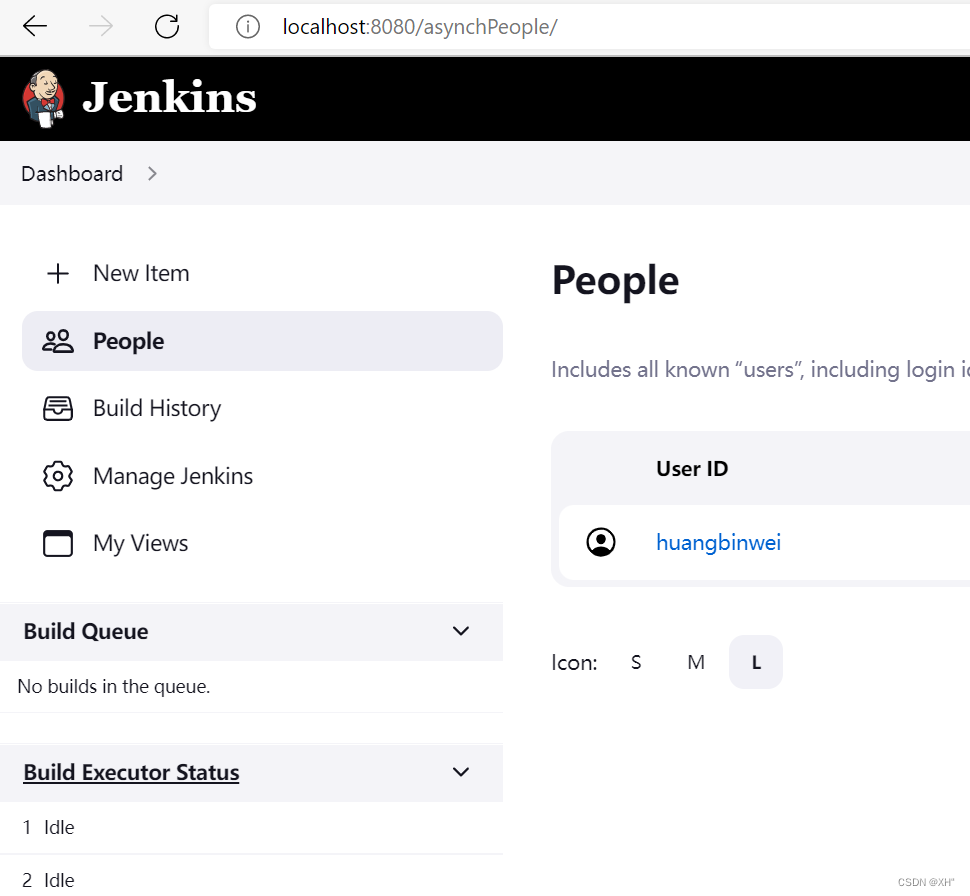The height and width of the screenshot is (896, 970).
Task: Expand the Dashboard breadcrumb chevron
Action: click(x=152, y=174)
